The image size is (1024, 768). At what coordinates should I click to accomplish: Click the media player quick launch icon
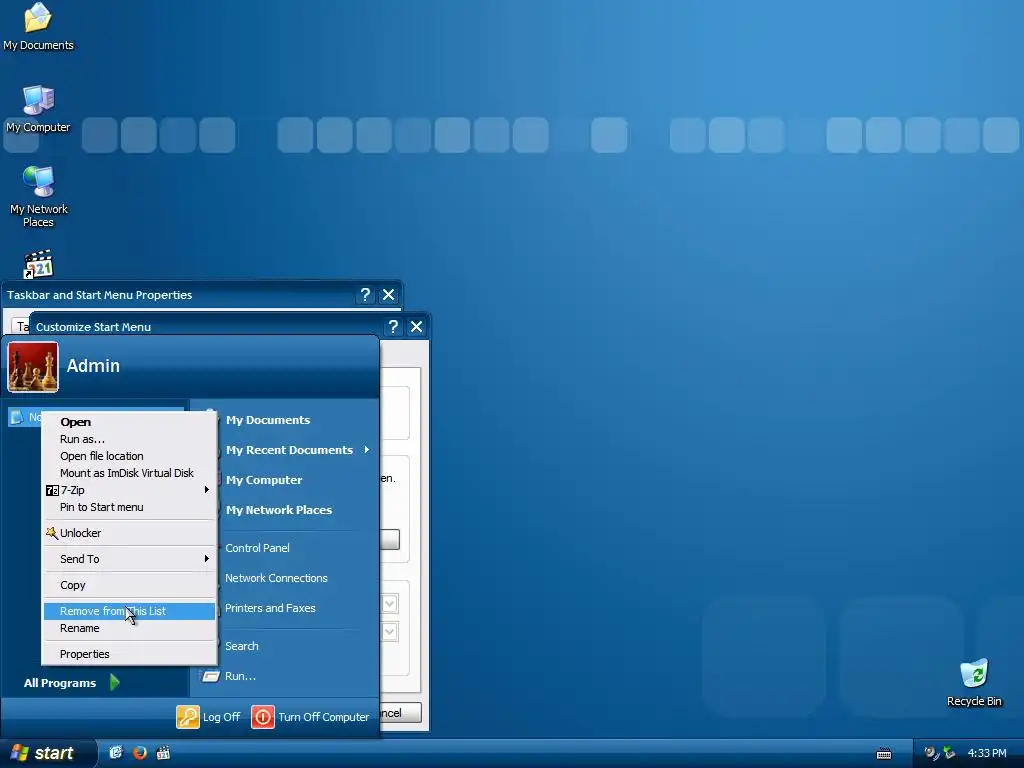pyautogui.click(x=163, y=753)
